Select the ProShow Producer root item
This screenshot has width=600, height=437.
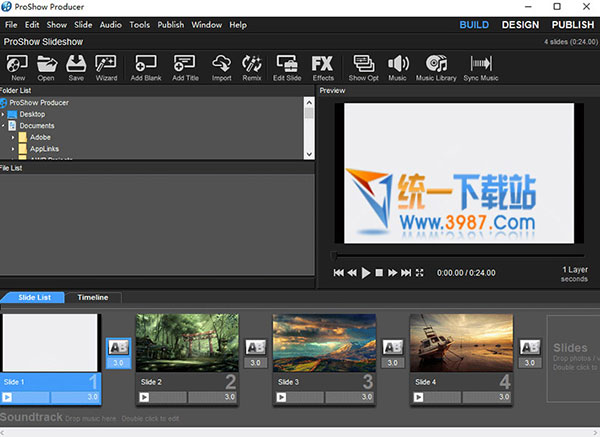click(39, 103)
